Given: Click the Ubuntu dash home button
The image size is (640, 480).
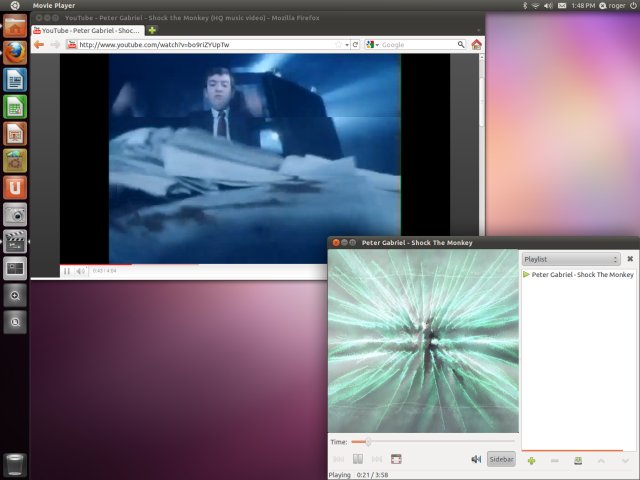Looking at the screenshot, I should tap(15, 5).
